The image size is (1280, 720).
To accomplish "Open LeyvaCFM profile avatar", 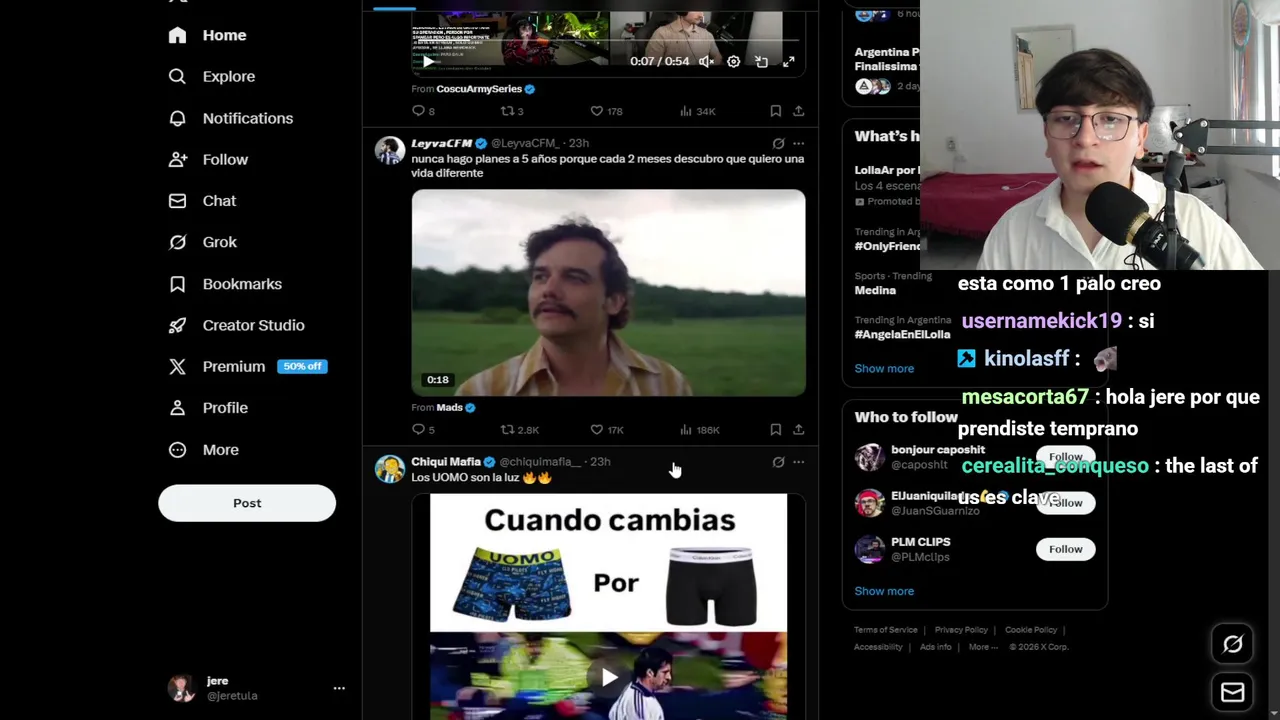I will 390,150.
